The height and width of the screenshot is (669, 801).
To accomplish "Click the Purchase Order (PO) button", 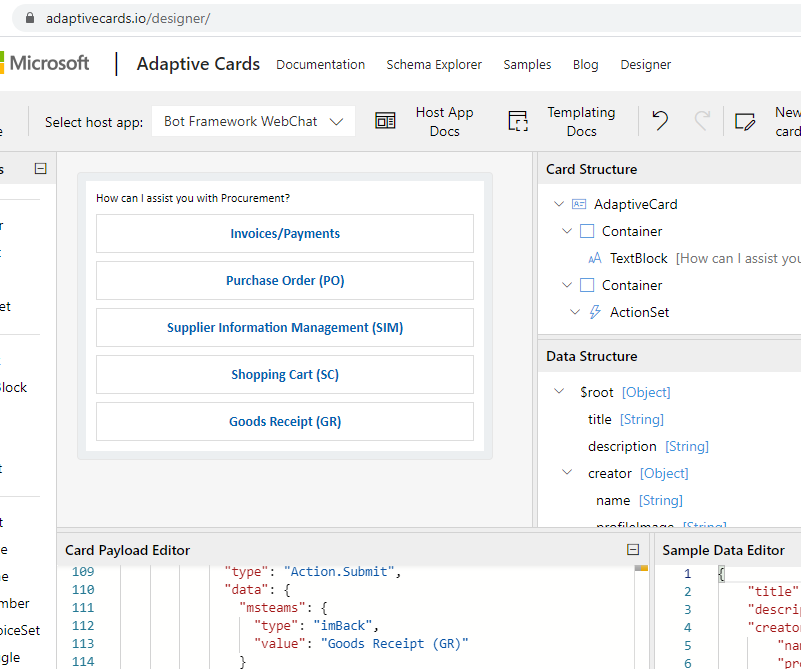I will [285, 280].
